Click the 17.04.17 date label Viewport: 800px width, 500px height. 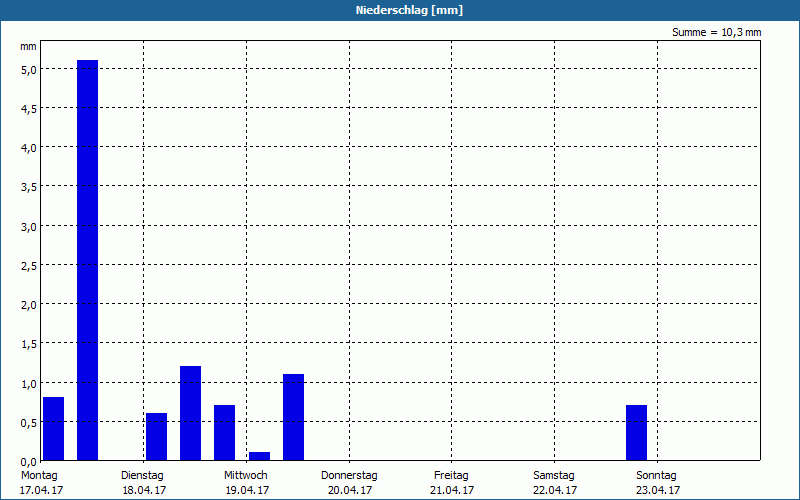click(41, 490)
